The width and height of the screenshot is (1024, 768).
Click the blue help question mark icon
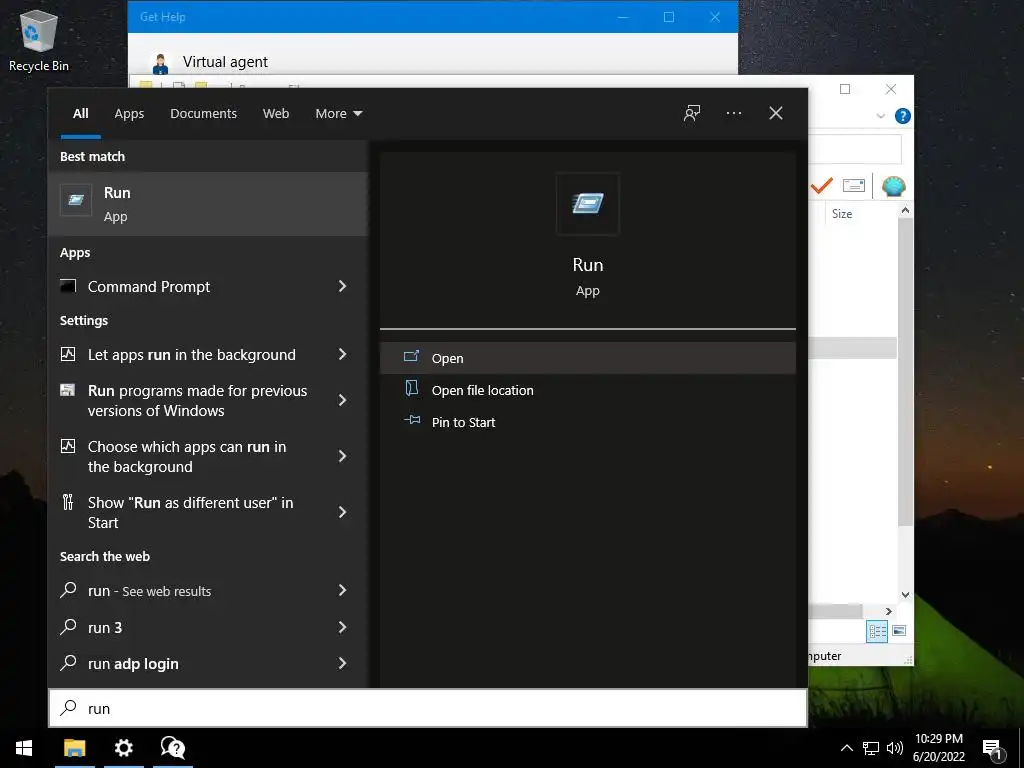[x=903, y=116]
